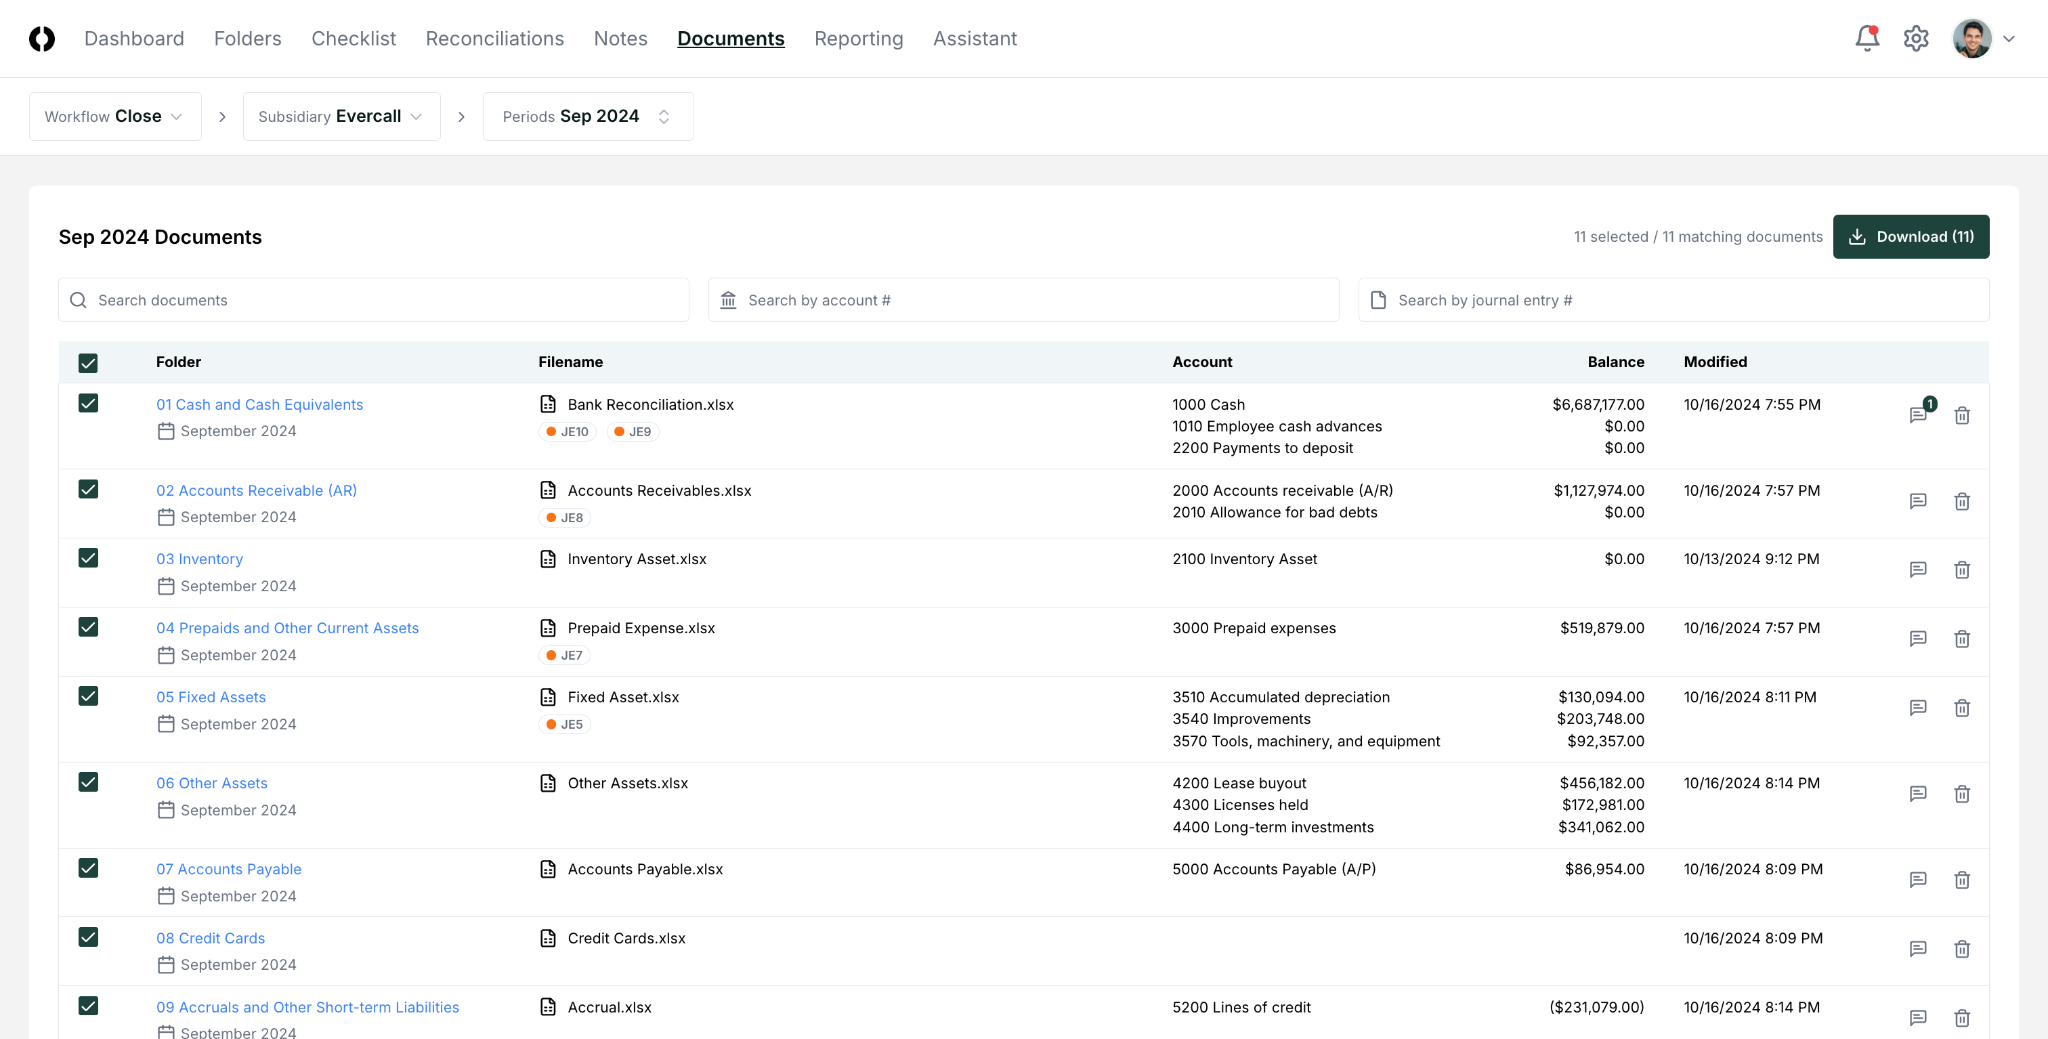
Task: Delete Inventory Asset.xlsx using its trash icon
Action: click(x=1961, y=569)
